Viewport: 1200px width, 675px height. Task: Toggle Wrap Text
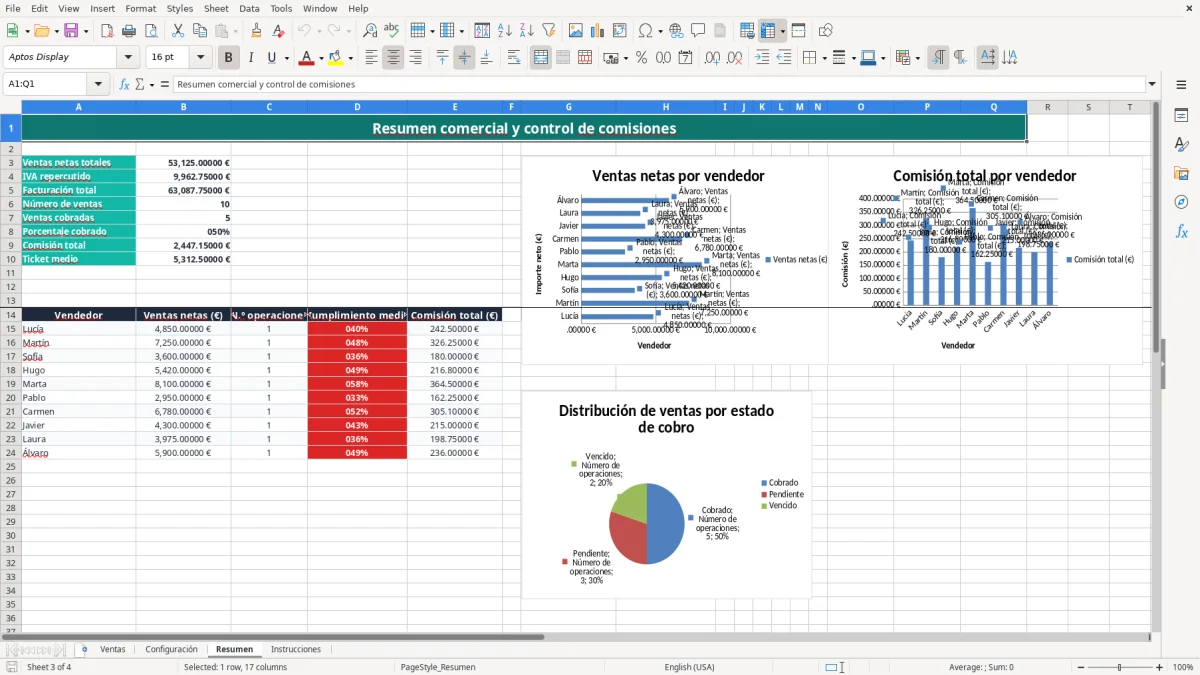[x=514, y=58]
